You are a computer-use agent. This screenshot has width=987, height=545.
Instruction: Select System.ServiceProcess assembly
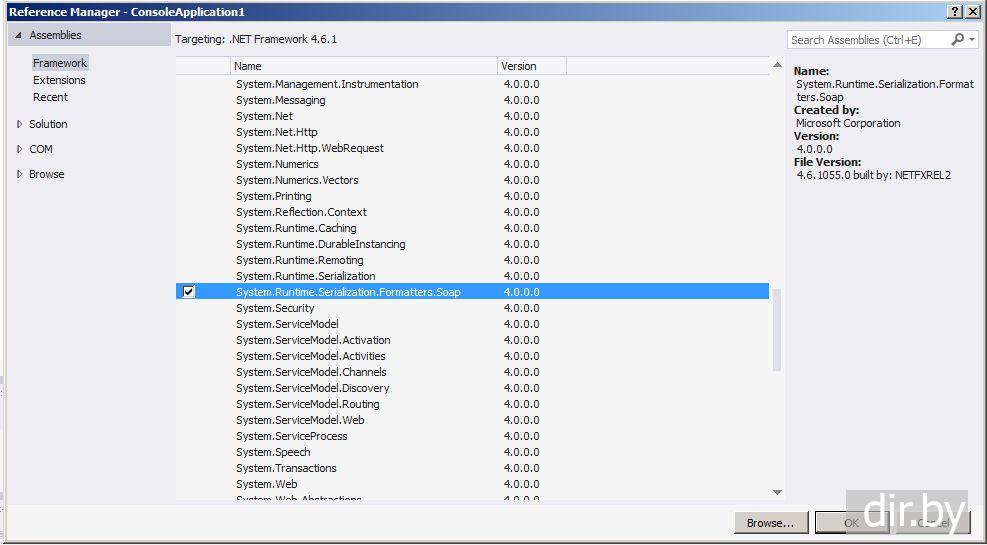472,436
